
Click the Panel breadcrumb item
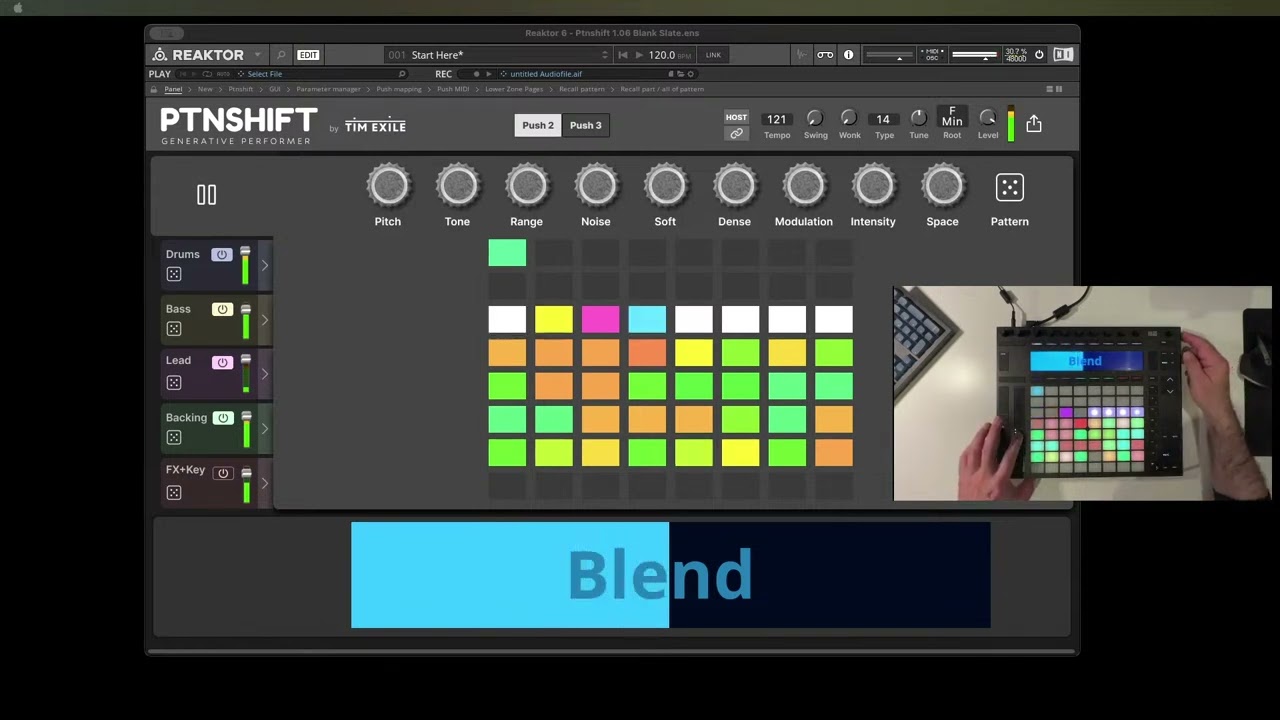click(x=173, y=89)
